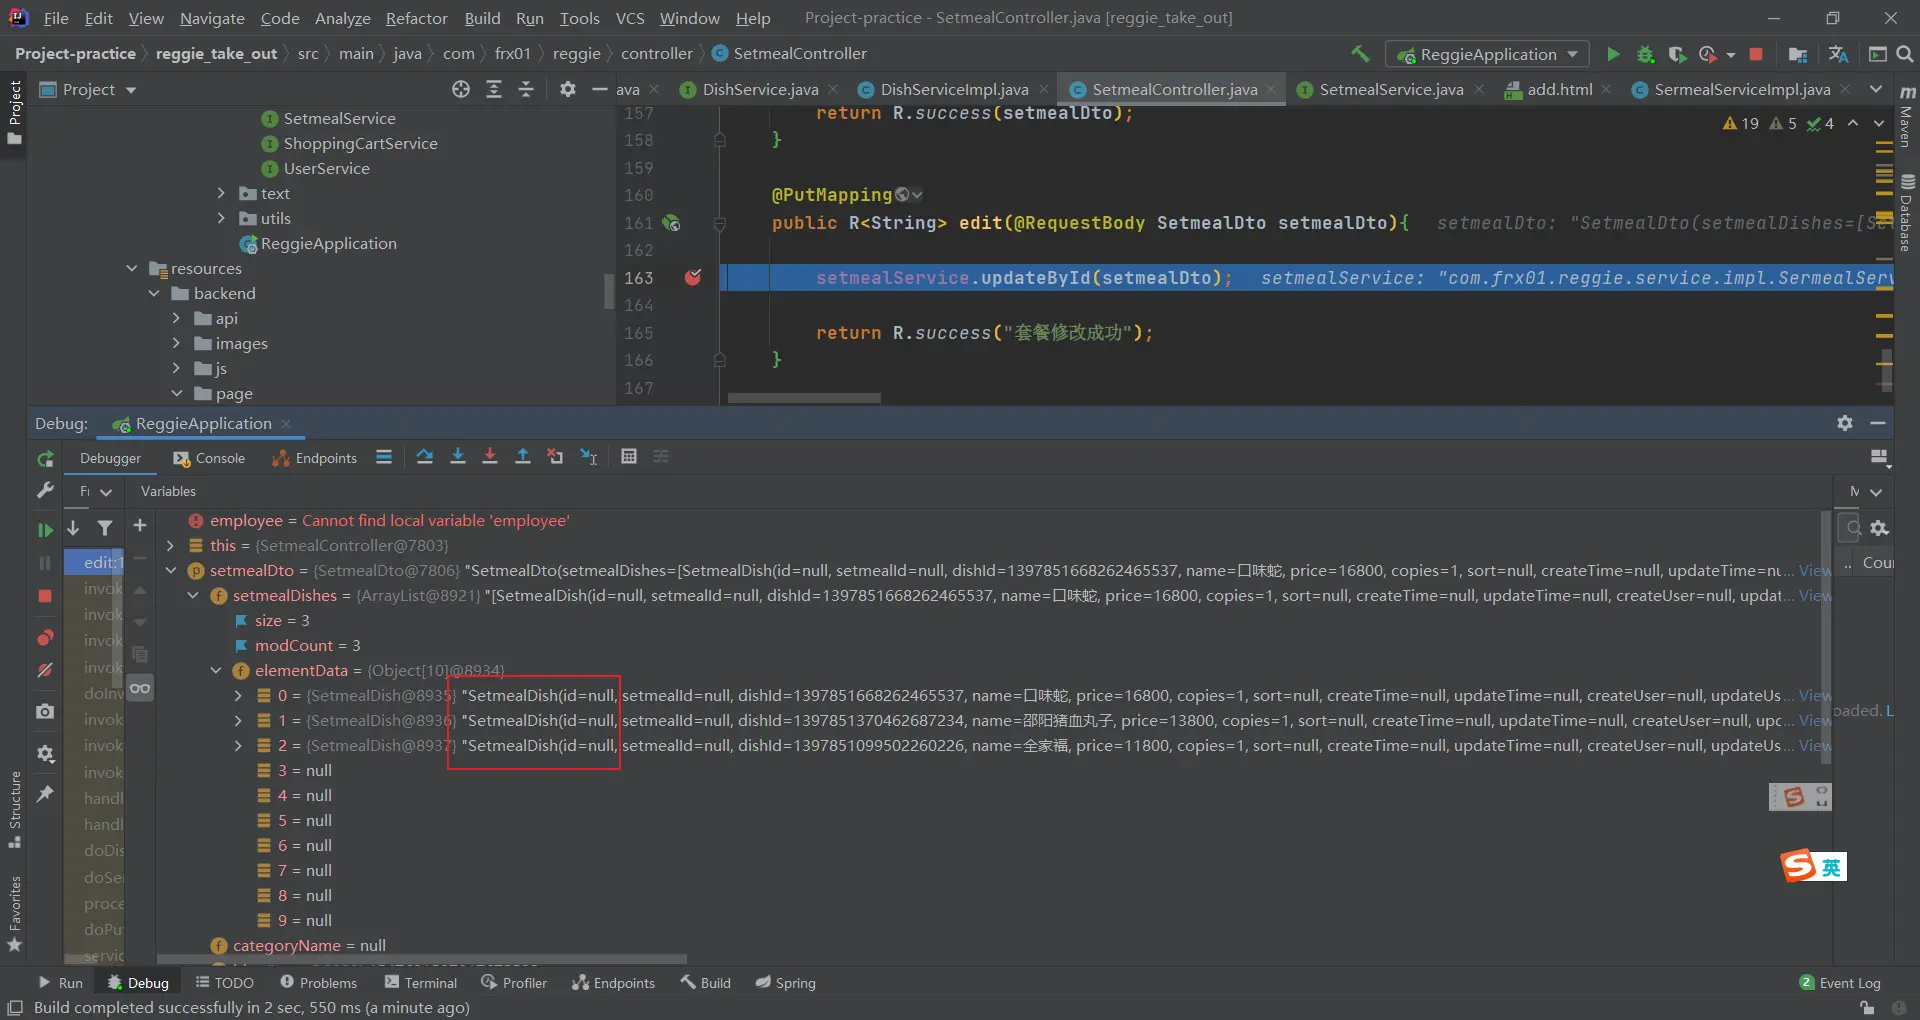
Task: Open Debug panel settings gear
Action: click(x=1845, y=423)
